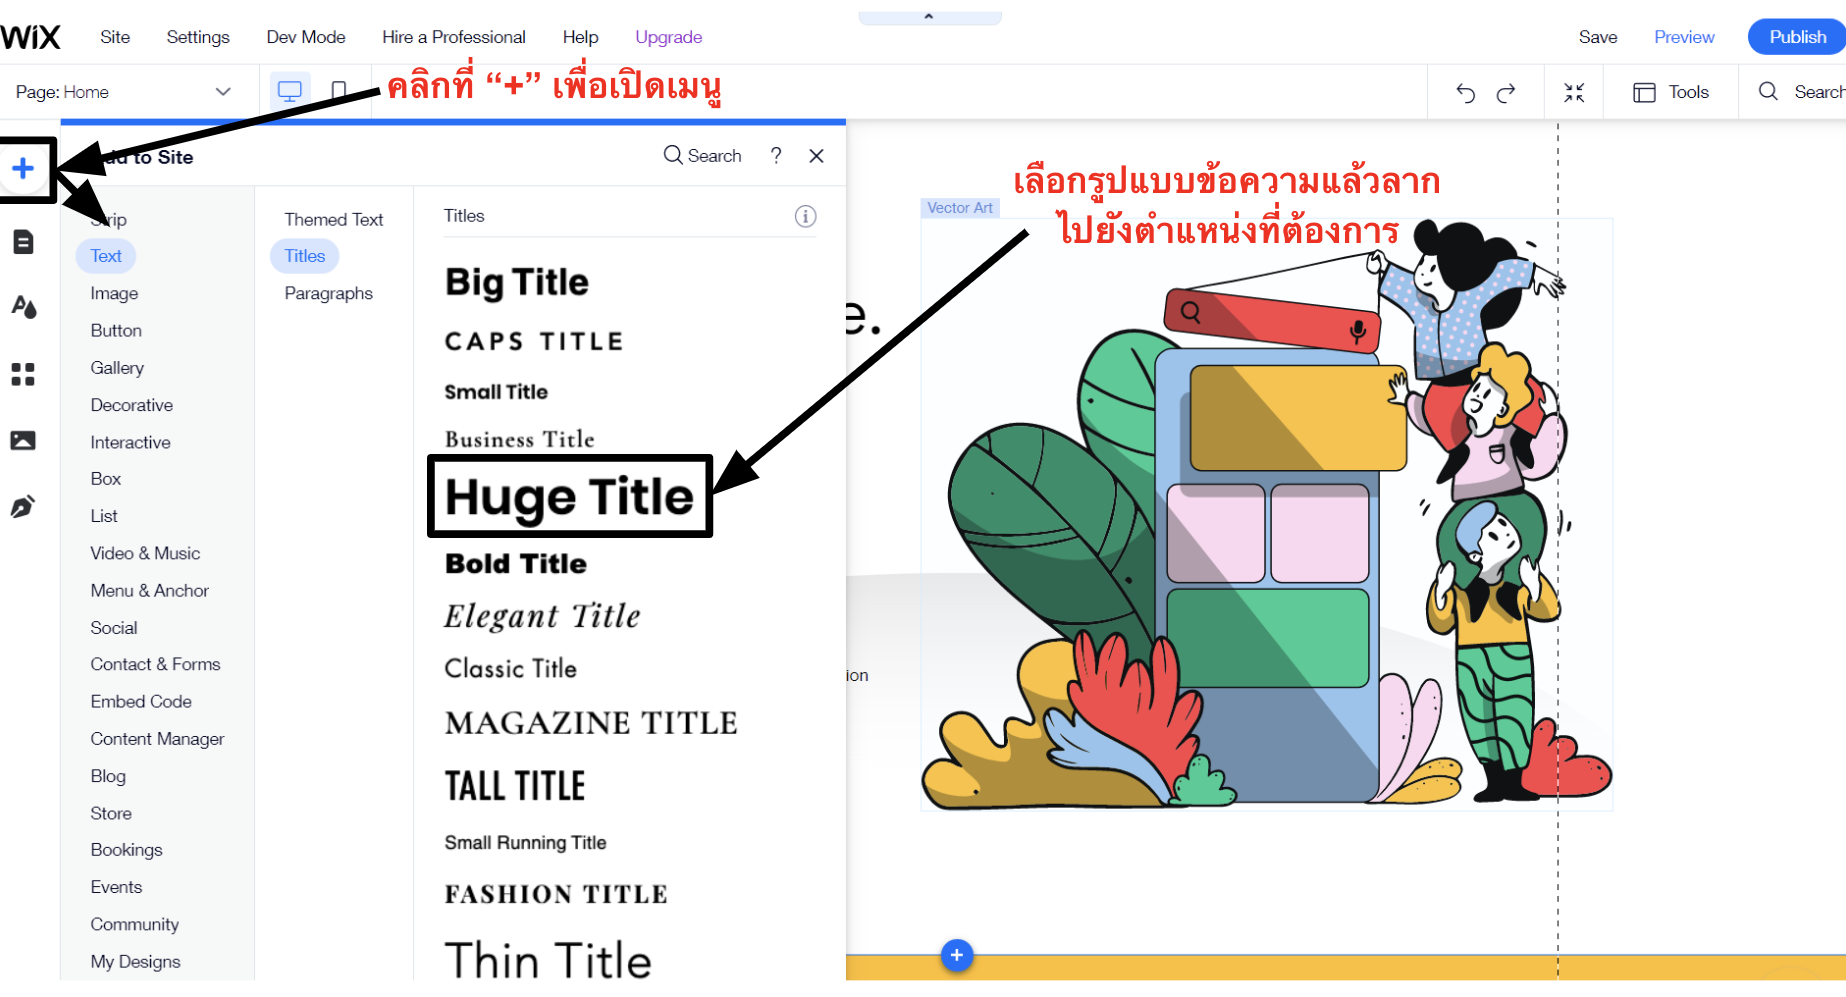
Task: Go to the Wix logo
Action: (x=31, y=37)
